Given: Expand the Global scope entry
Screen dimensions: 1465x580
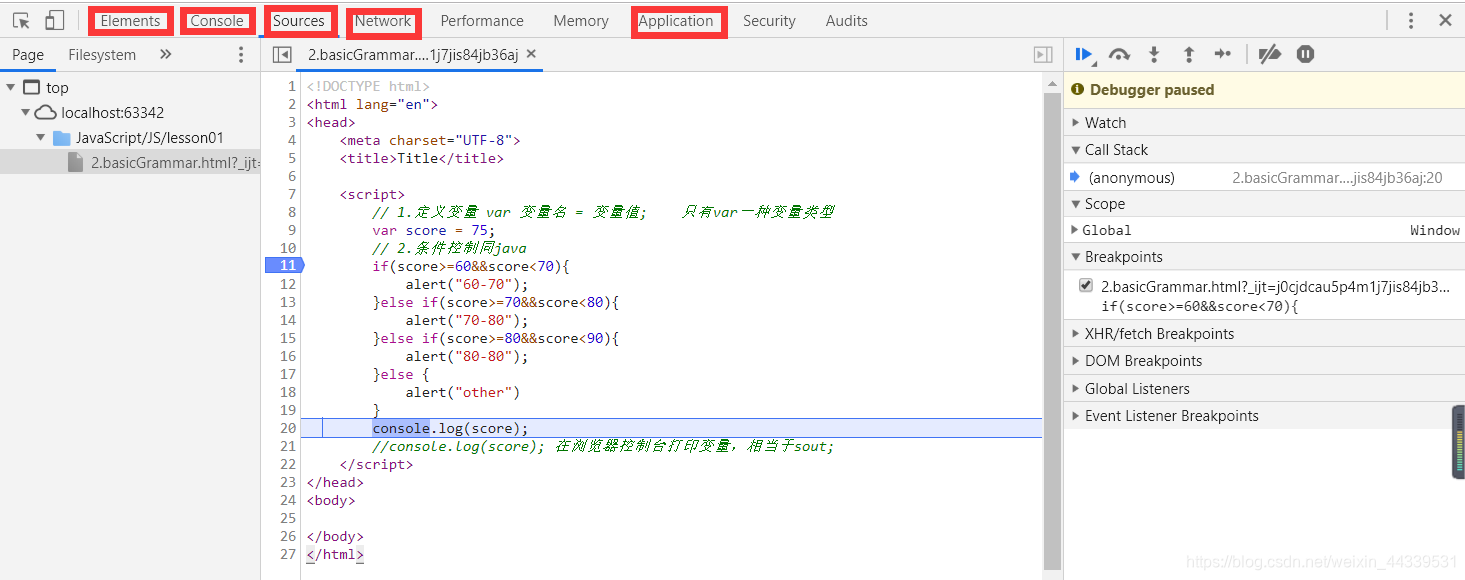Looking at the screenshot, I should [x=1075, y=230].
